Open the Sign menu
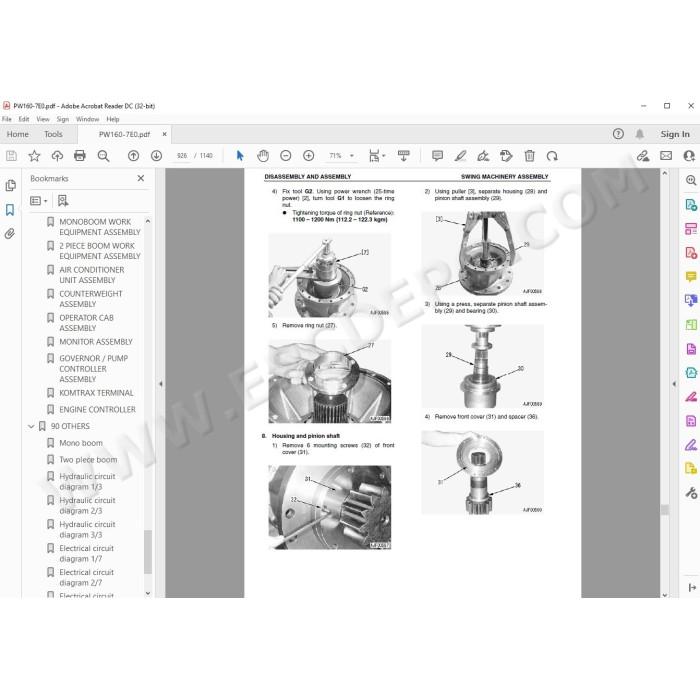 (x=62, y=119)
